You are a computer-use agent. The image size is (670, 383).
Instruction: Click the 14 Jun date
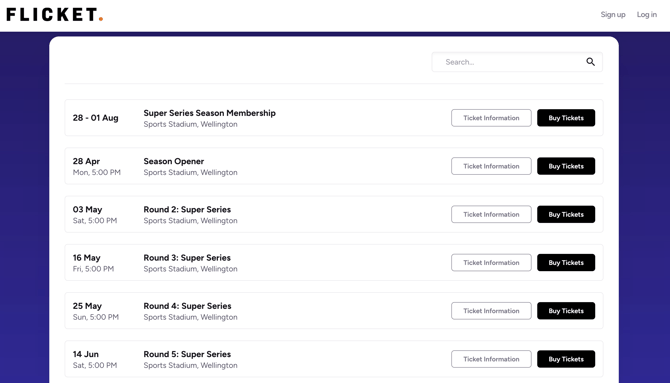tap(85, 355)
